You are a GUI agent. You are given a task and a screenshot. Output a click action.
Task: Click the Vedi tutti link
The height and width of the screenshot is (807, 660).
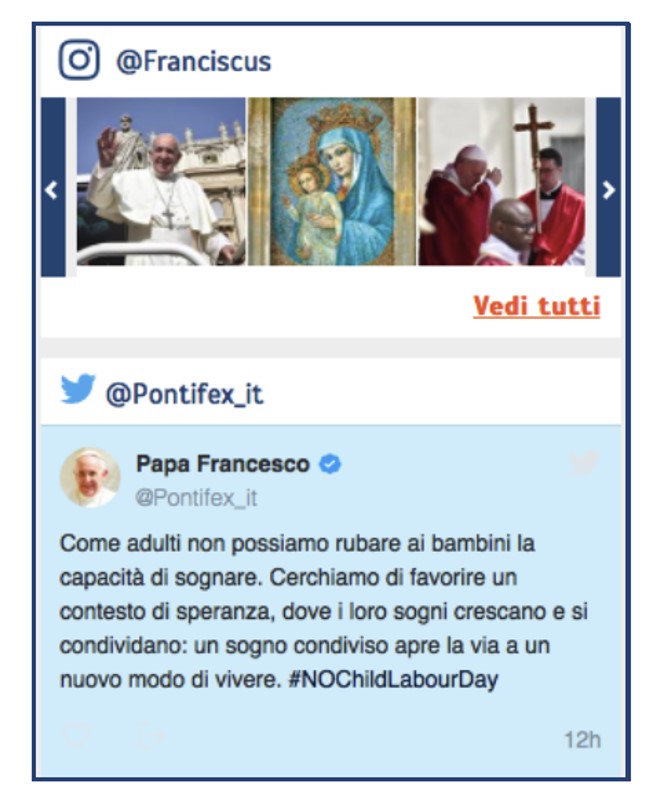pos(536,306)
